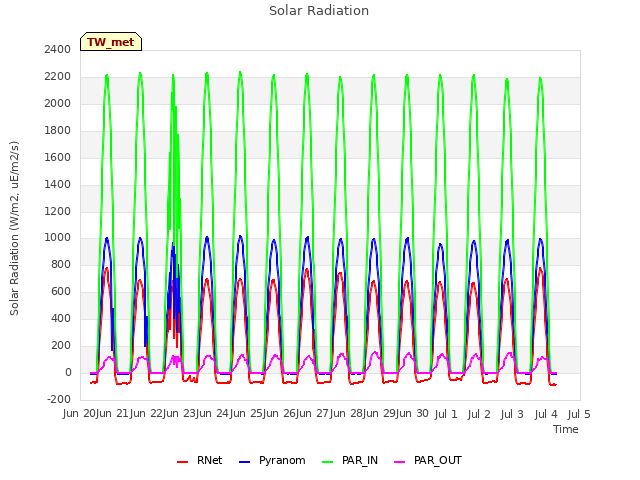This screenshot has width=640, height=480.
Task: Click the Jun 28 x-axis tick label
Action: [x=347, y=413]
